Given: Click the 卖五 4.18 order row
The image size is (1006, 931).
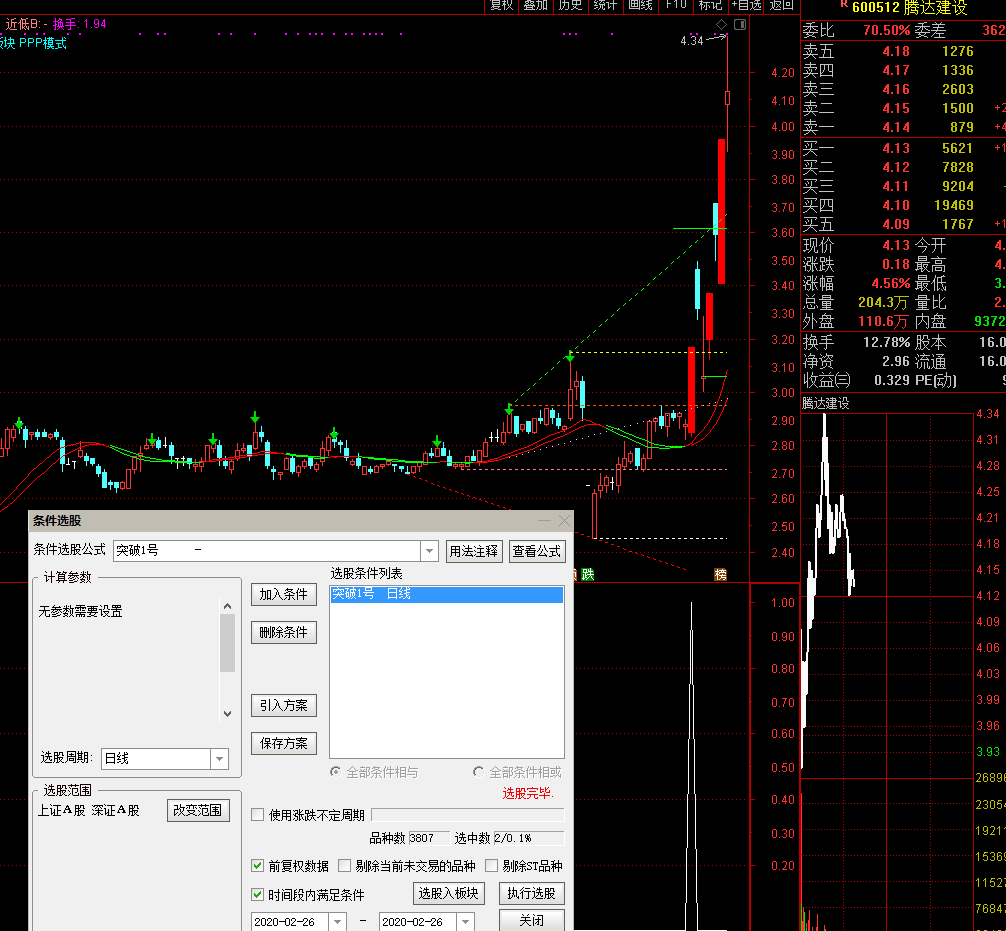Looking at the screenshot, I should [x=904, y=51].
